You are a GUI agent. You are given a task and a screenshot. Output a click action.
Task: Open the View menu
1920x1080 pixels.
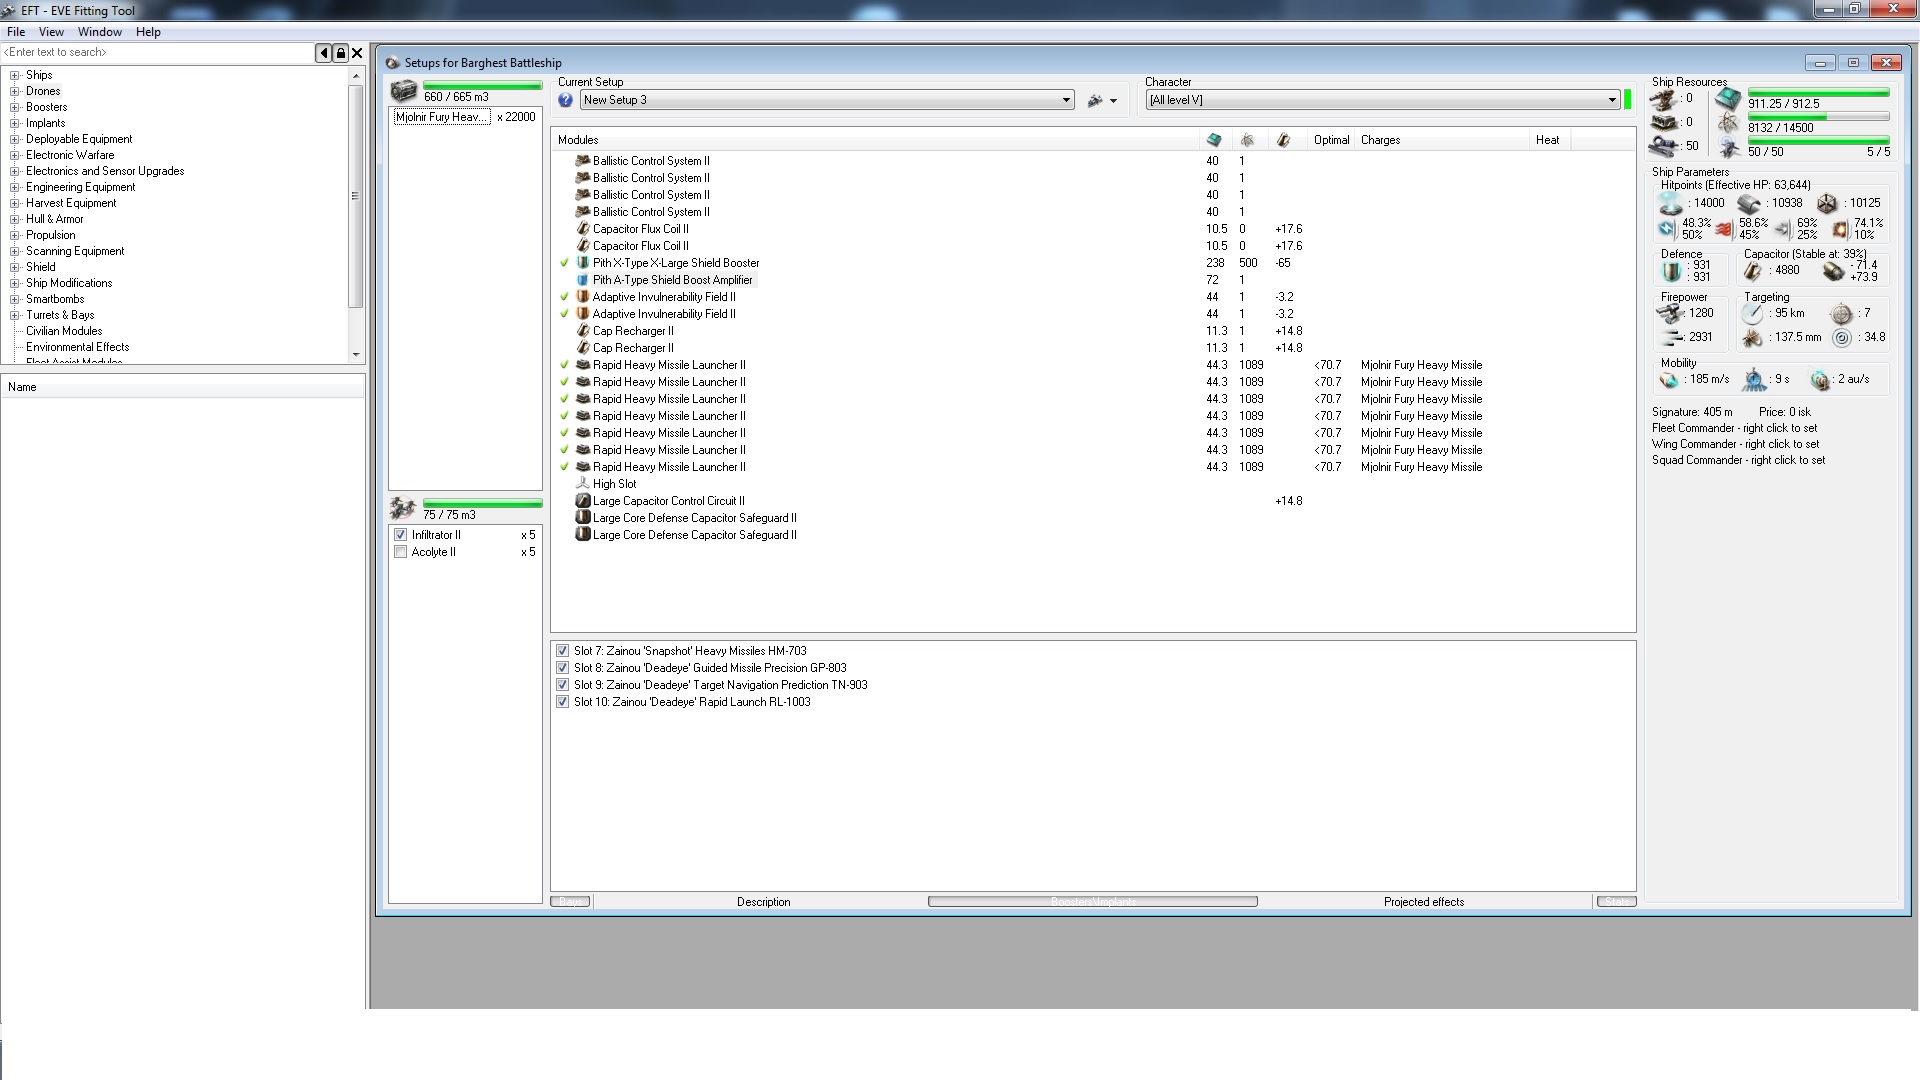coord(51,32)
